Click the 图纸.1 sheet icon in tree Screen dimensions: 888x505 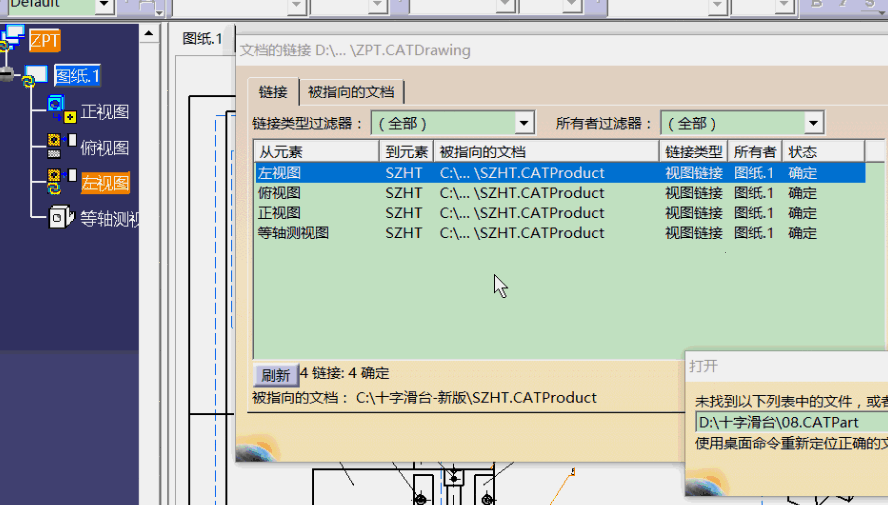coord(36,75)
